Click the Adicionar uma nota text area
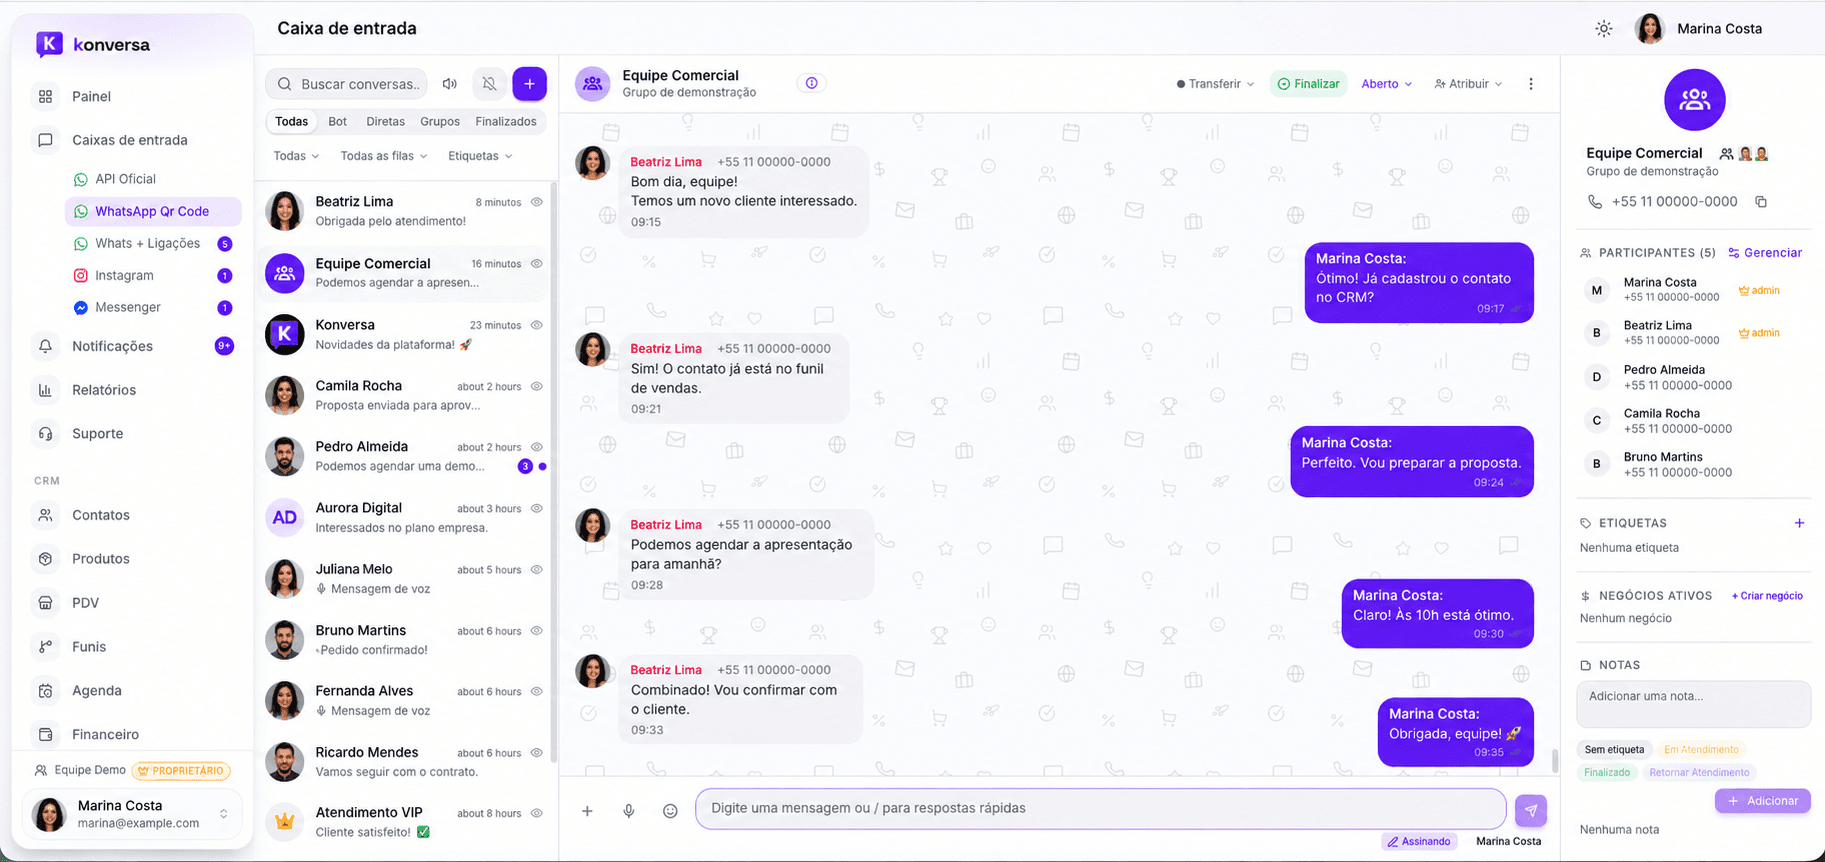 tap(1693, 705)
